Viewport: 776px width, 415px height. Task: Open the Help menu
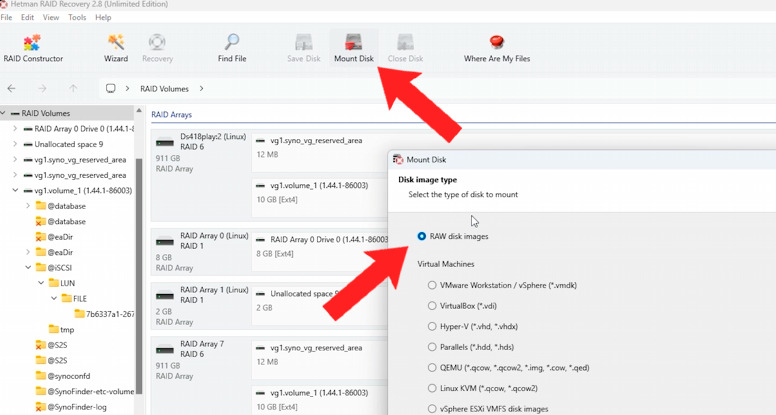tap(103, 17)
